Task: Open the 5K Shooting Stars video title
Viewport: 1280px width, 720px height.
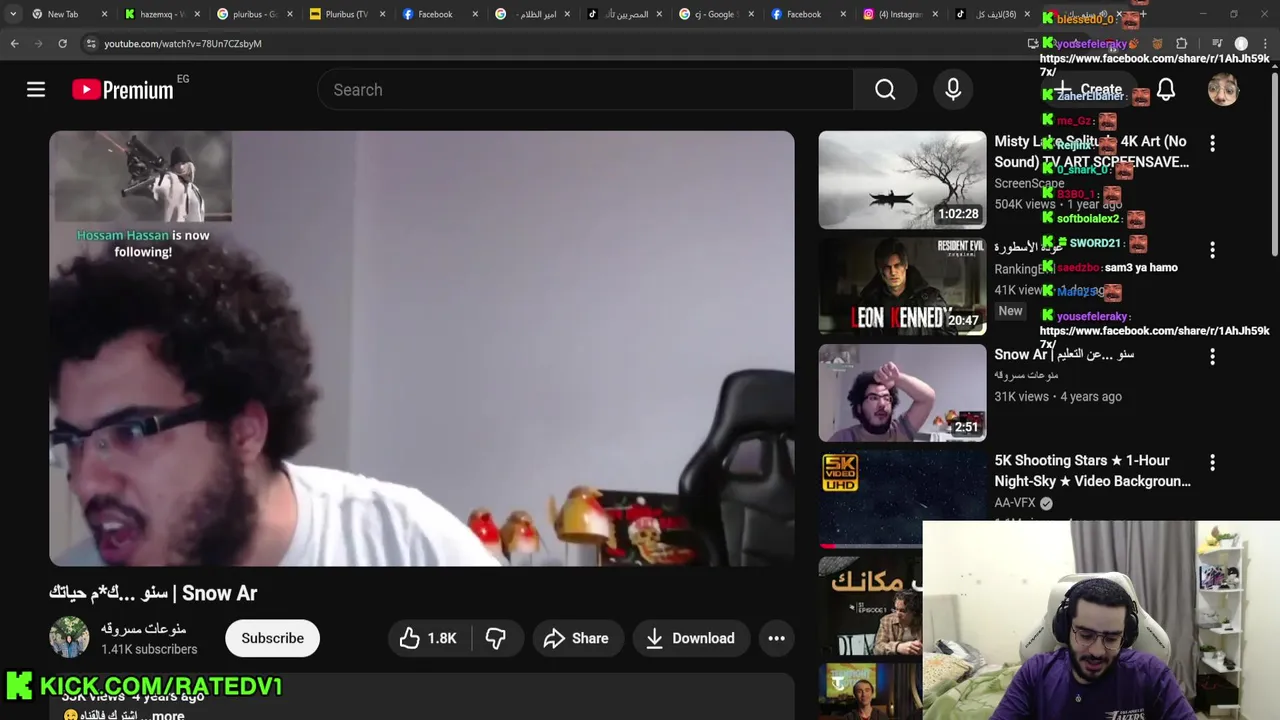Action: click(1092, 471)
